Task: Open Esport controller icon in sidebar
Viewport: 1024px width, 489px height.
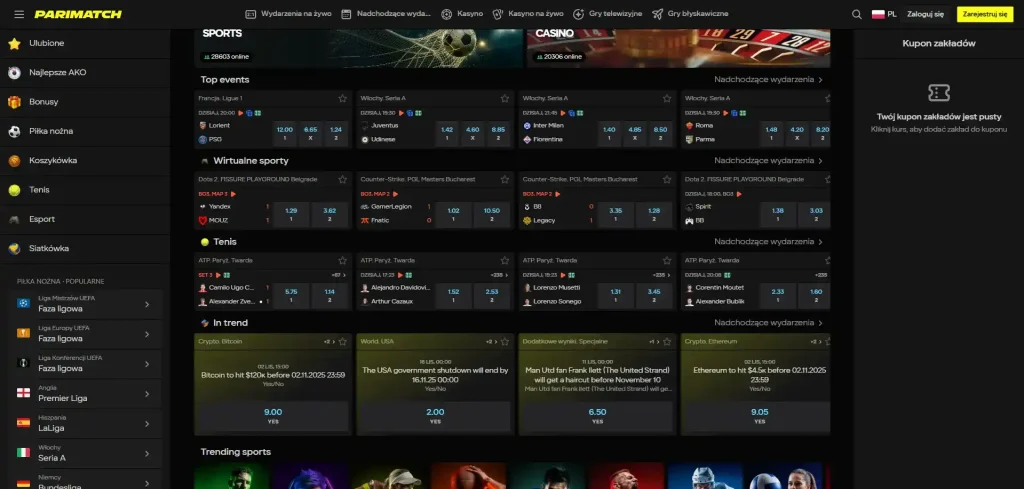Action: (x=14, y=219)
